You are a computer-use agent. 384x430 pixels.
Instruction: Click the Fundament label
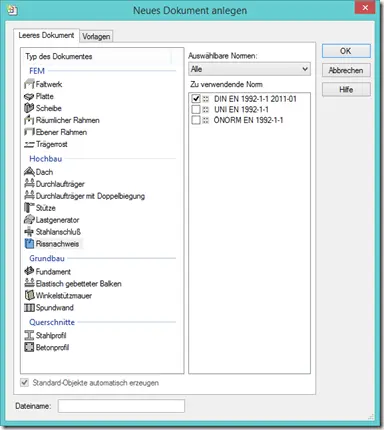tap(53, 272)
